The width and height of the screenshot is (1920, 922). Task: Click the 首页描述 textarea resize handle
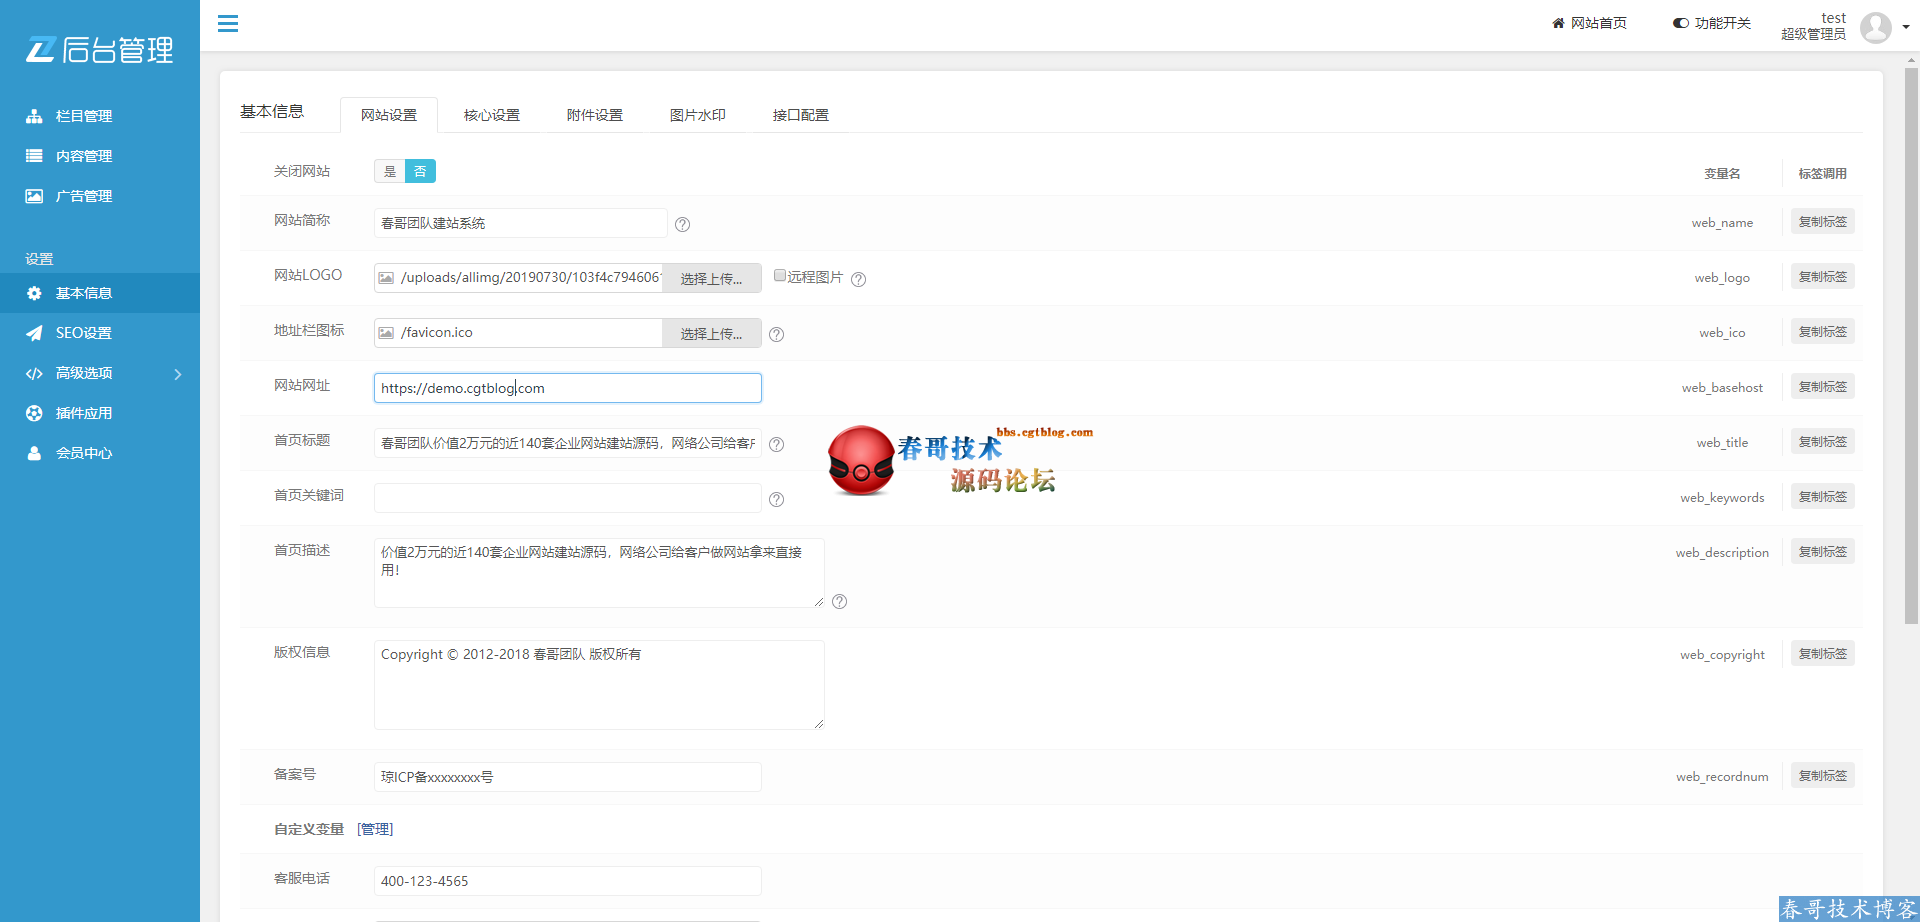(x=818, y=602)
